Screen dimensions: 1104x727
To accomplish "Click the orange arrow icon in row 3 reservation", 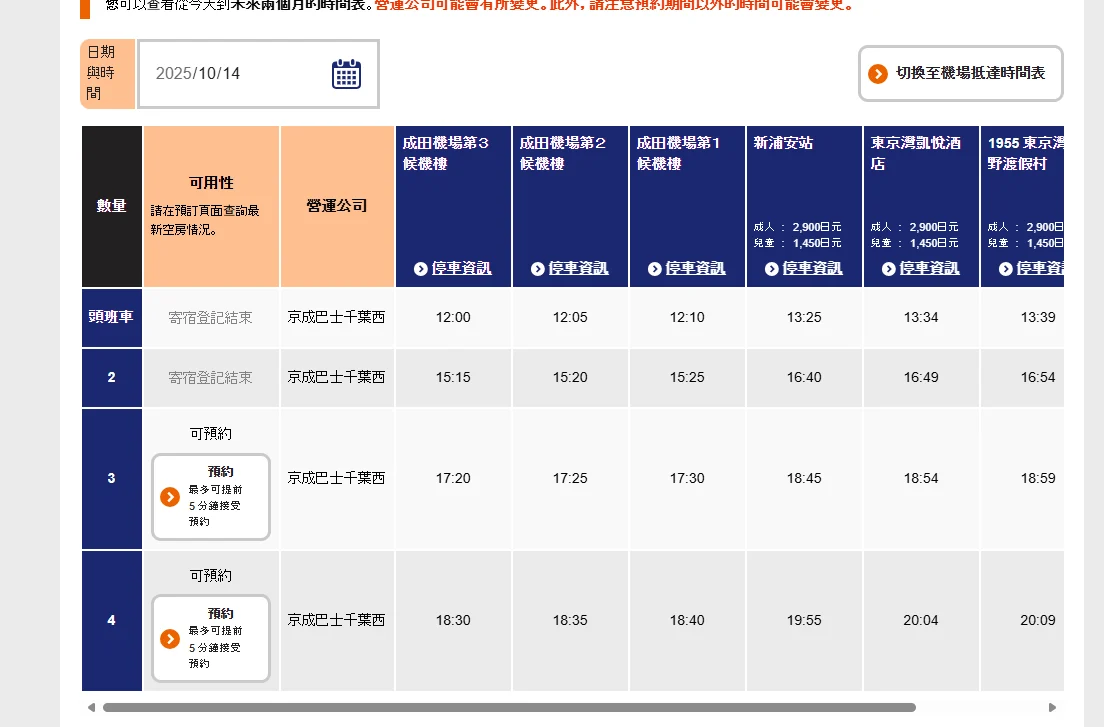I will [170, 497].
